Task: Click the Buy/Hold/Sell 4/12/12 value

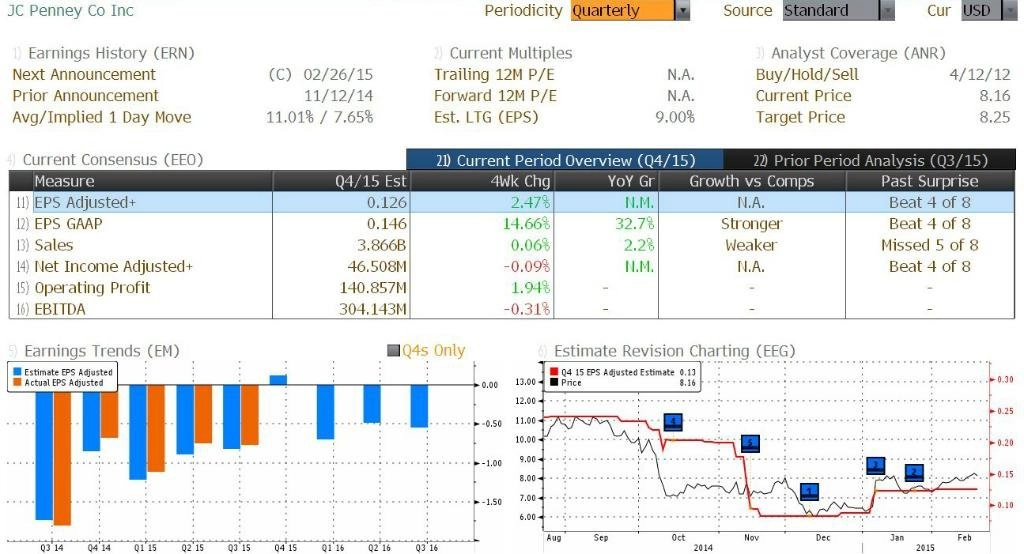Action: (x=980, y=74)
